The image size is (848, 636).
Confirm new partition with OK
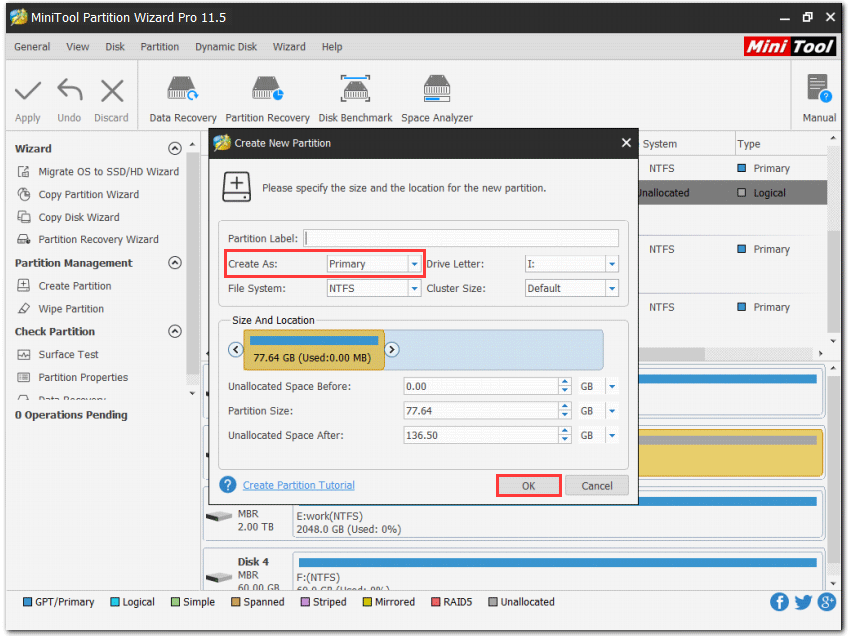528,485
